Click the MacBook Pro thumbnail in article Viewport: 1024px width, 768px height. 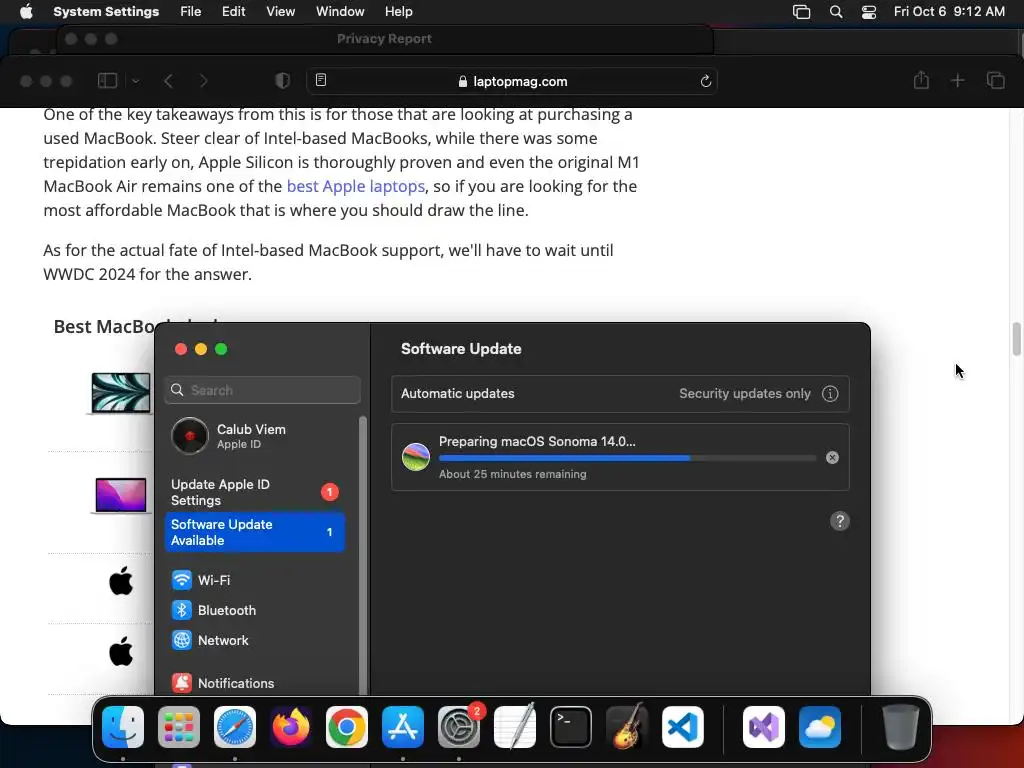click(x=121, y=495)
